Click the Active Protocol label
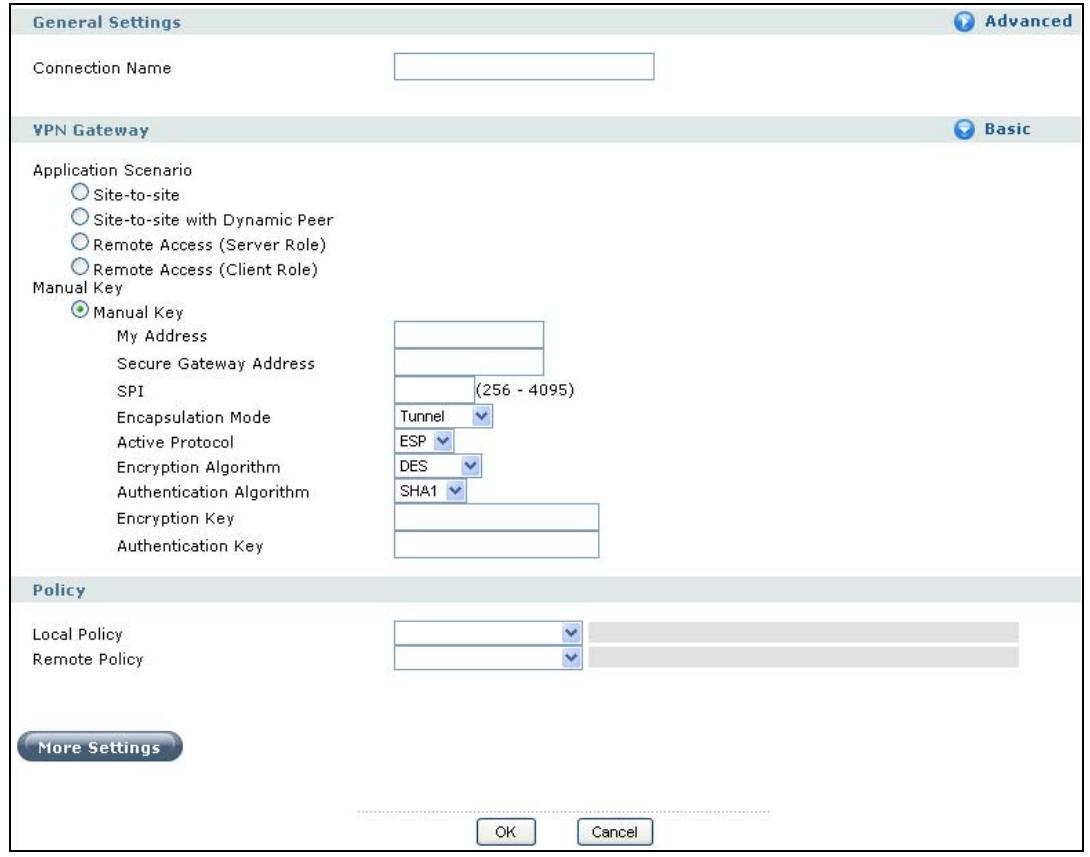This screenshot has height=857, width=1090. tap(175, 443)
